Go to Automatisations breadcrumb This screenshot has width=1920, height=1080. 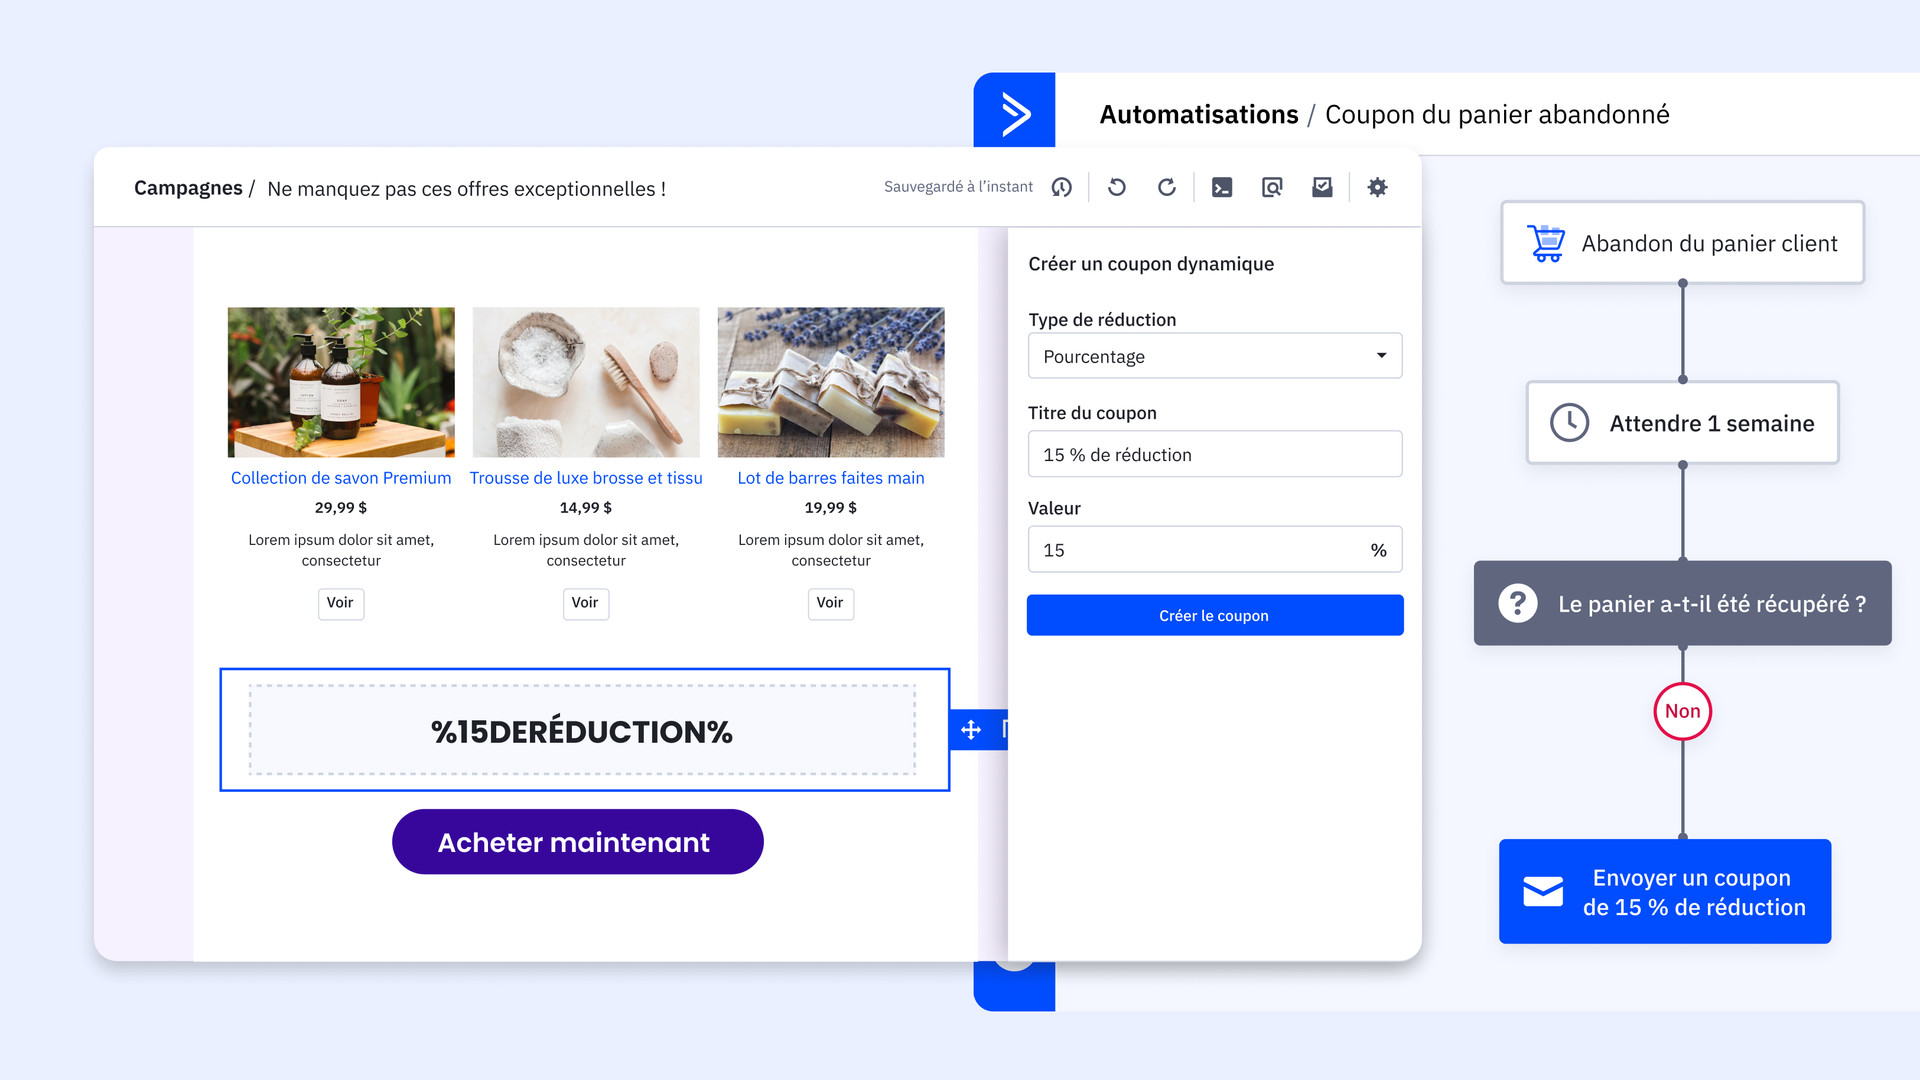tap(1198, 115)
